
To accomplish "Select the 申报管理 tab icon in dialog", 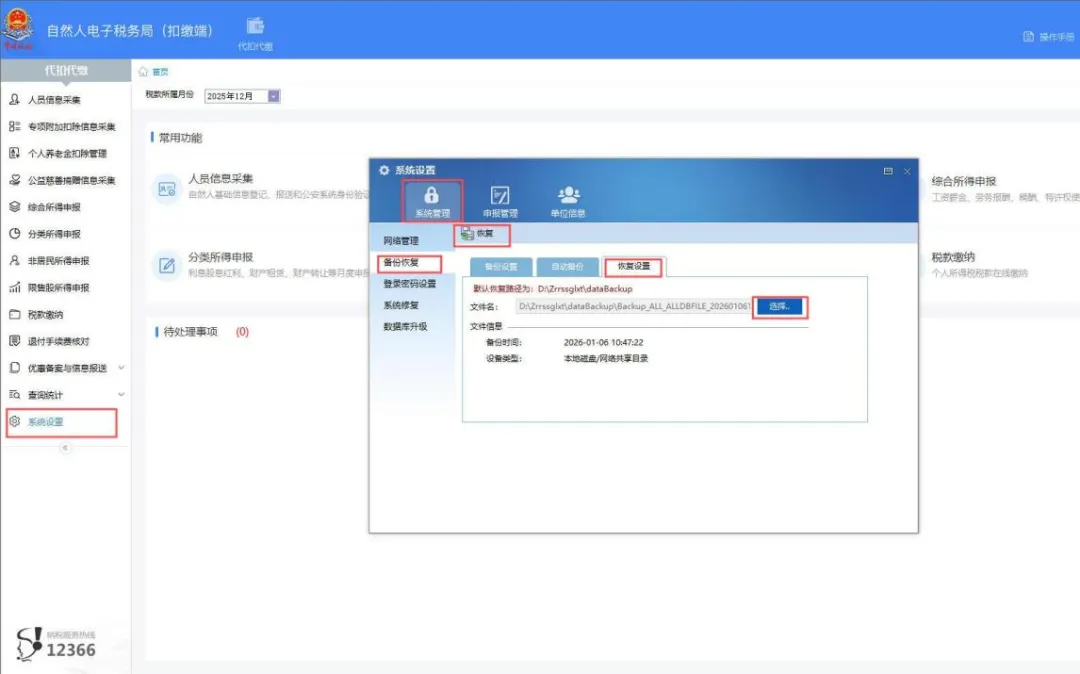I will (x=500, y=201).
